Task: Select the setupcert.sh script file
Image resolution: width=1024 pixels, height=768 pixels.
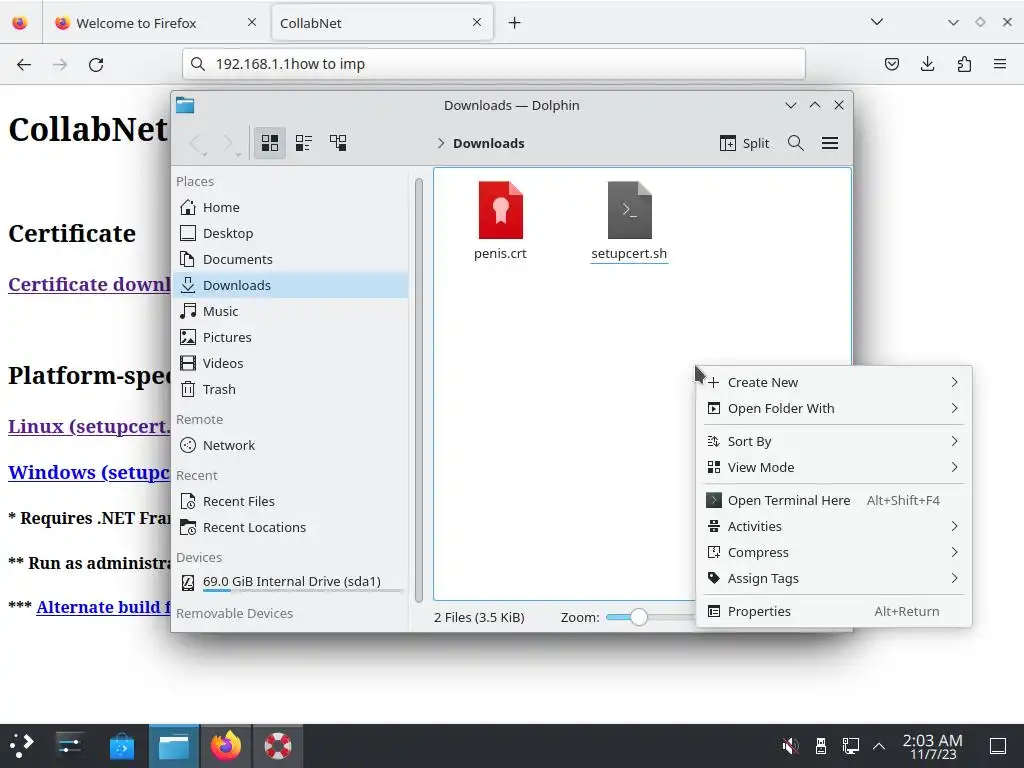Action: coord(629,221)
